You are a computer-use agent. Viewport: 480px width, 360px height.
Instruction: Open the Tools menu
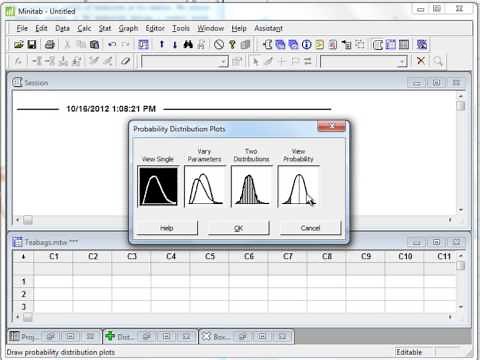[181, 28]
